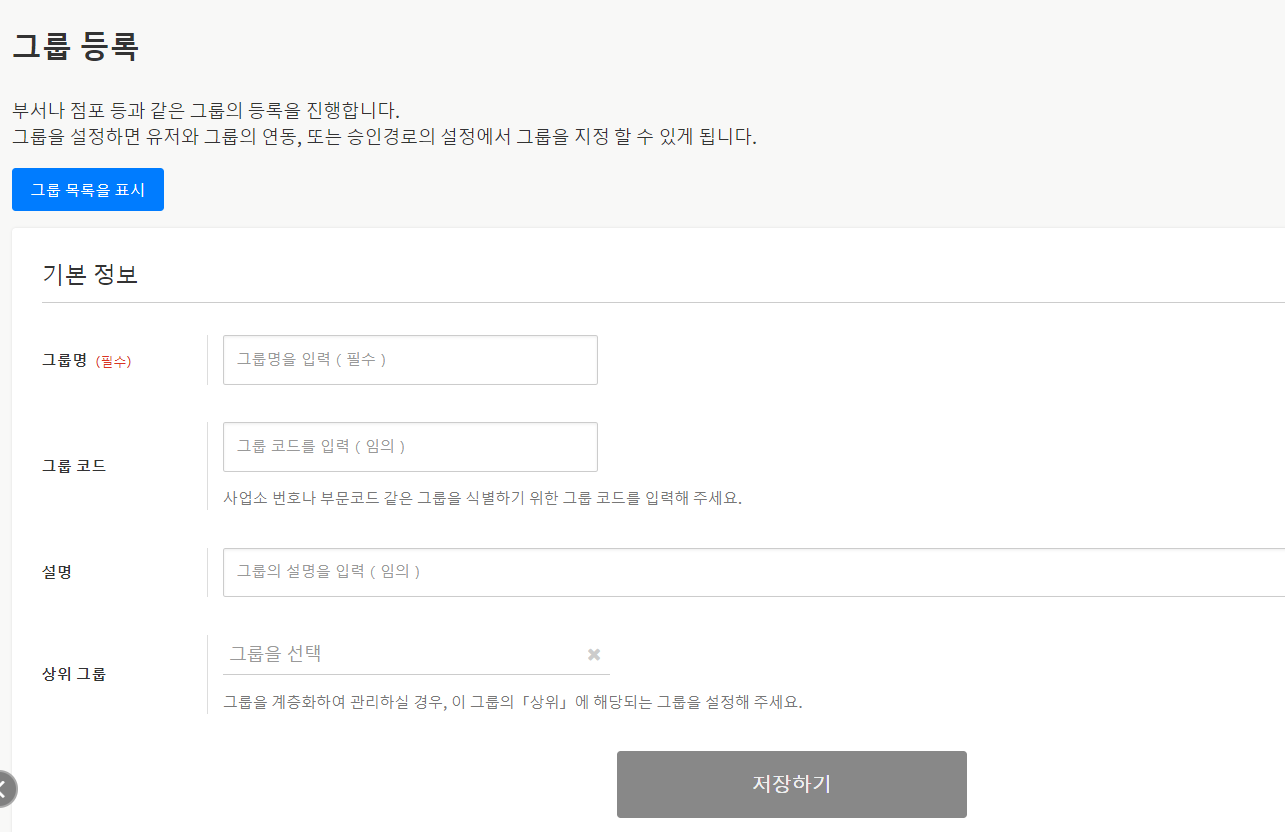This screenshot has width=1285, height=832.
Task: Click the hint text about 그룹을 계층화하여 관리
Action: 512,702
